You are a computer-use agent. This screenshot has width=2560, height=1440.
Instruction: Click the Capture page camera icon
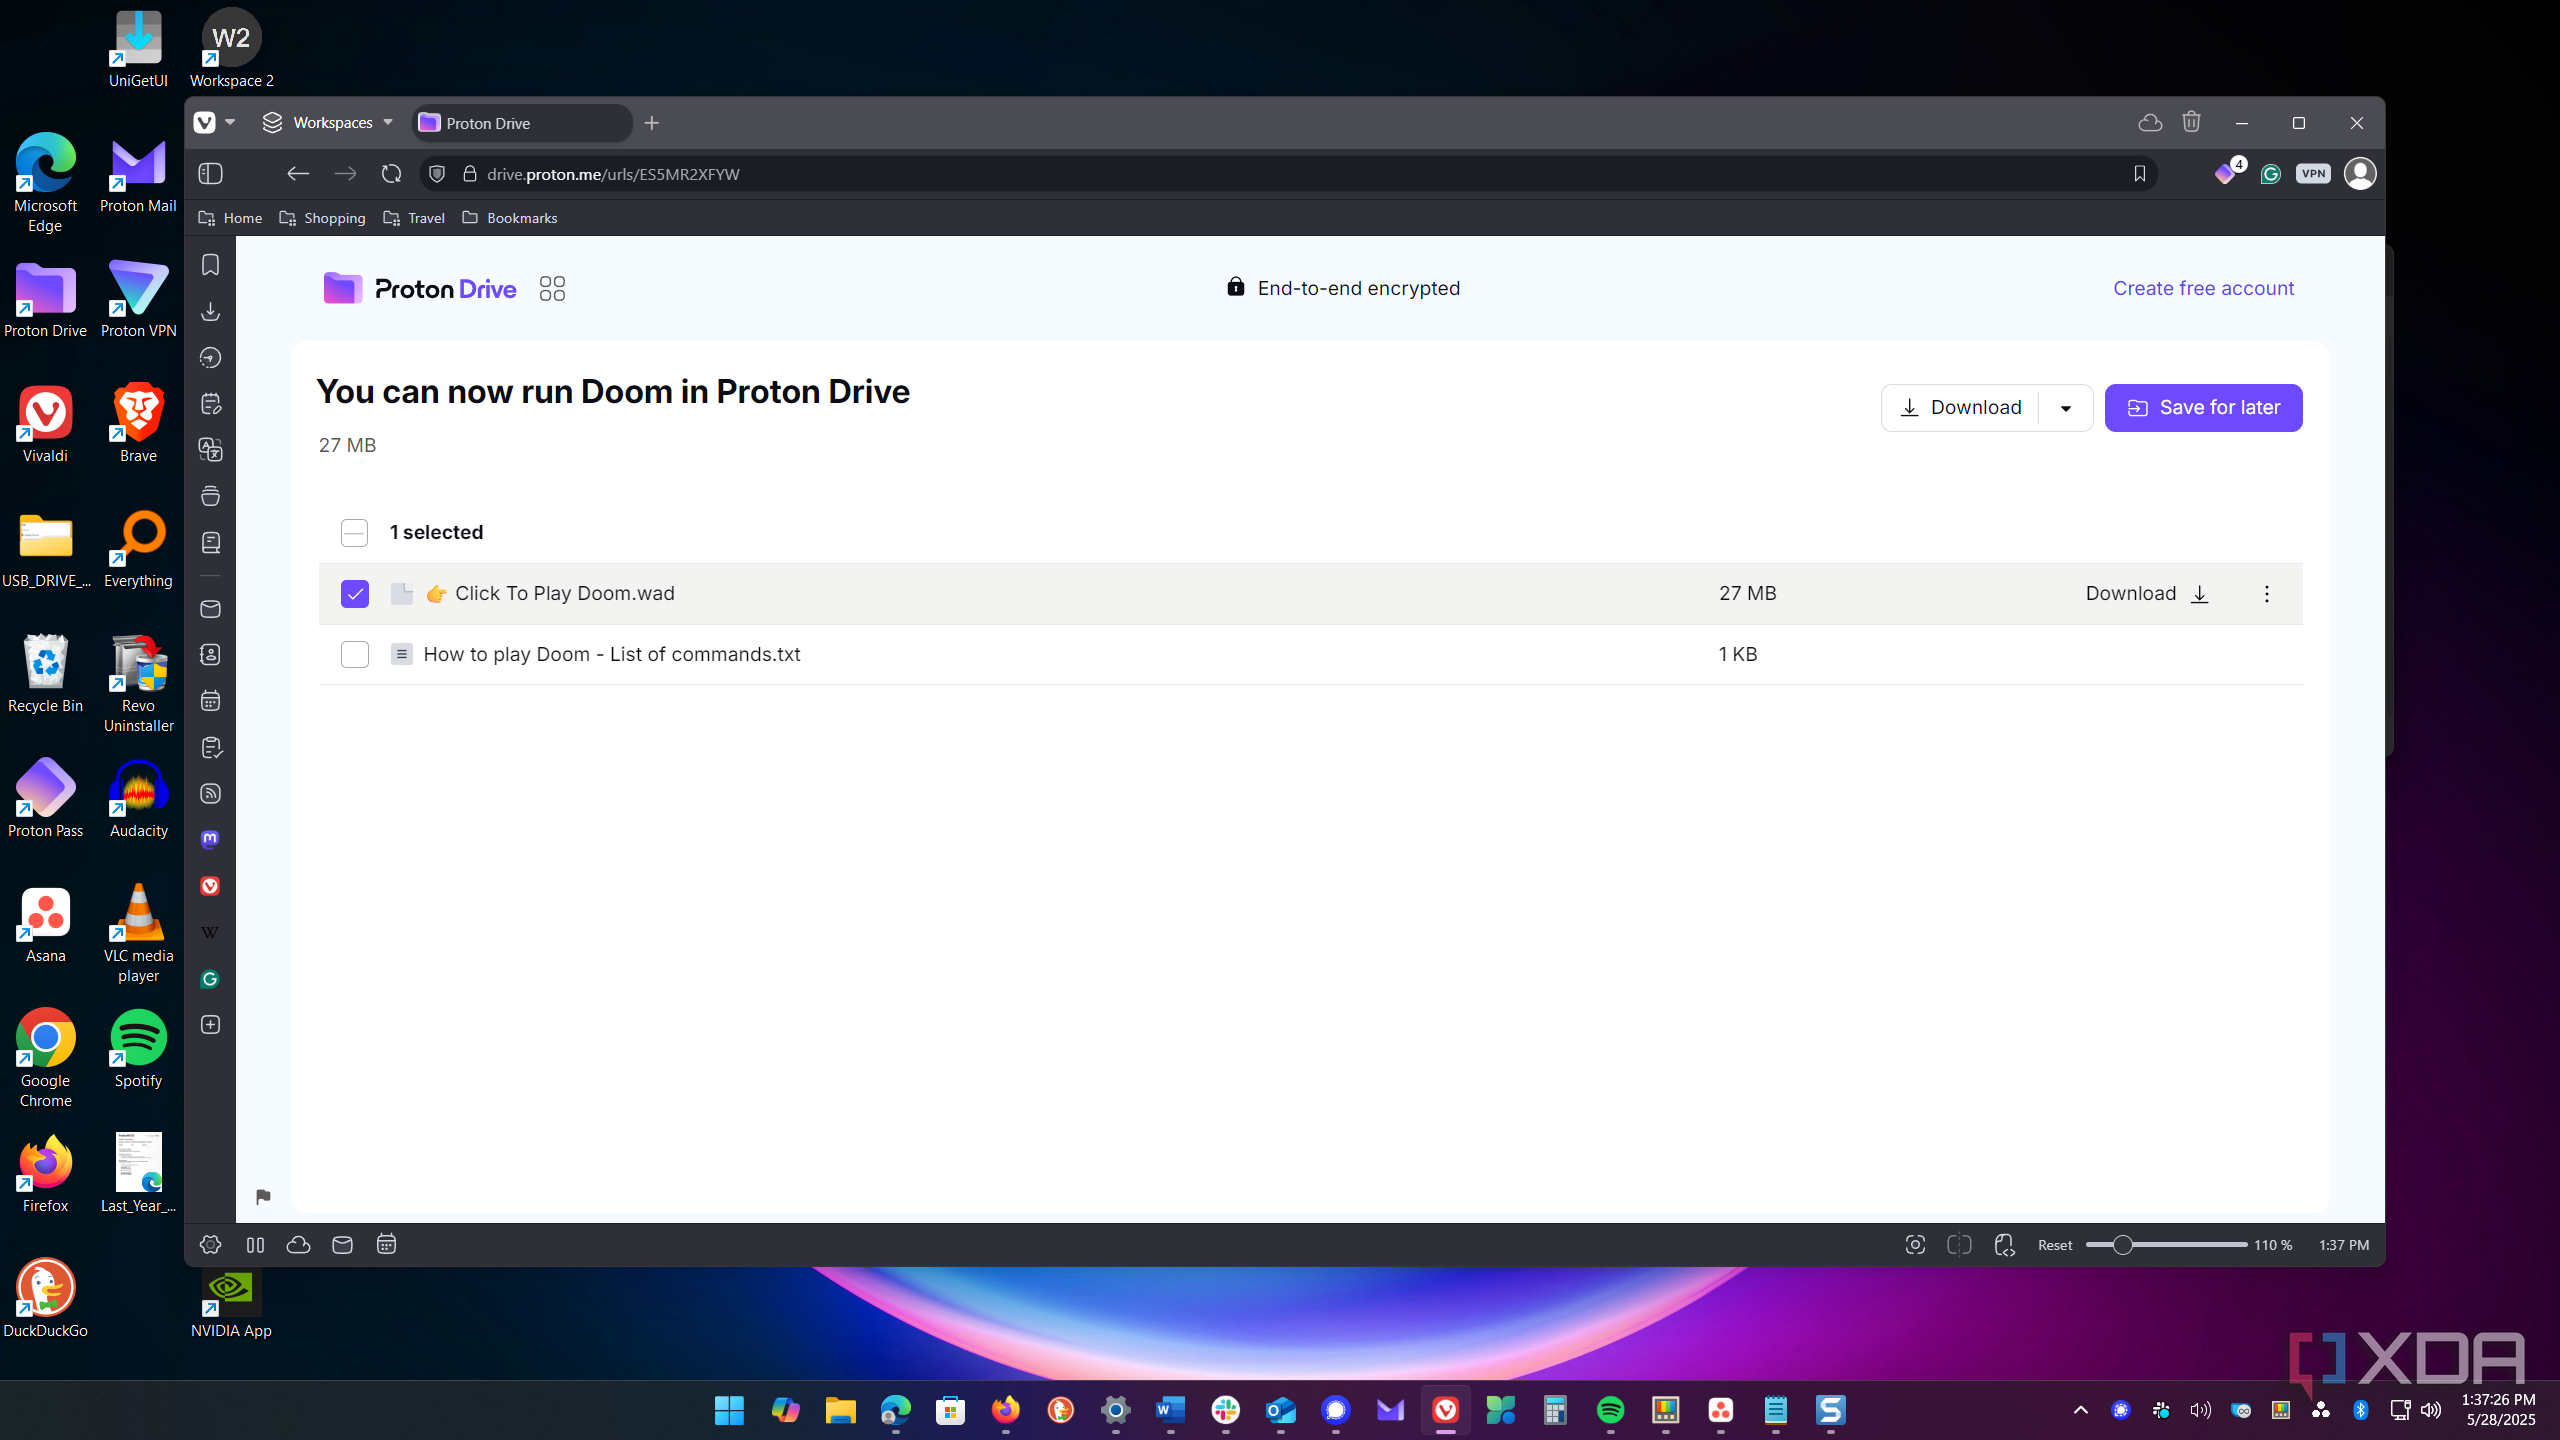(x=1915, y=1245)
